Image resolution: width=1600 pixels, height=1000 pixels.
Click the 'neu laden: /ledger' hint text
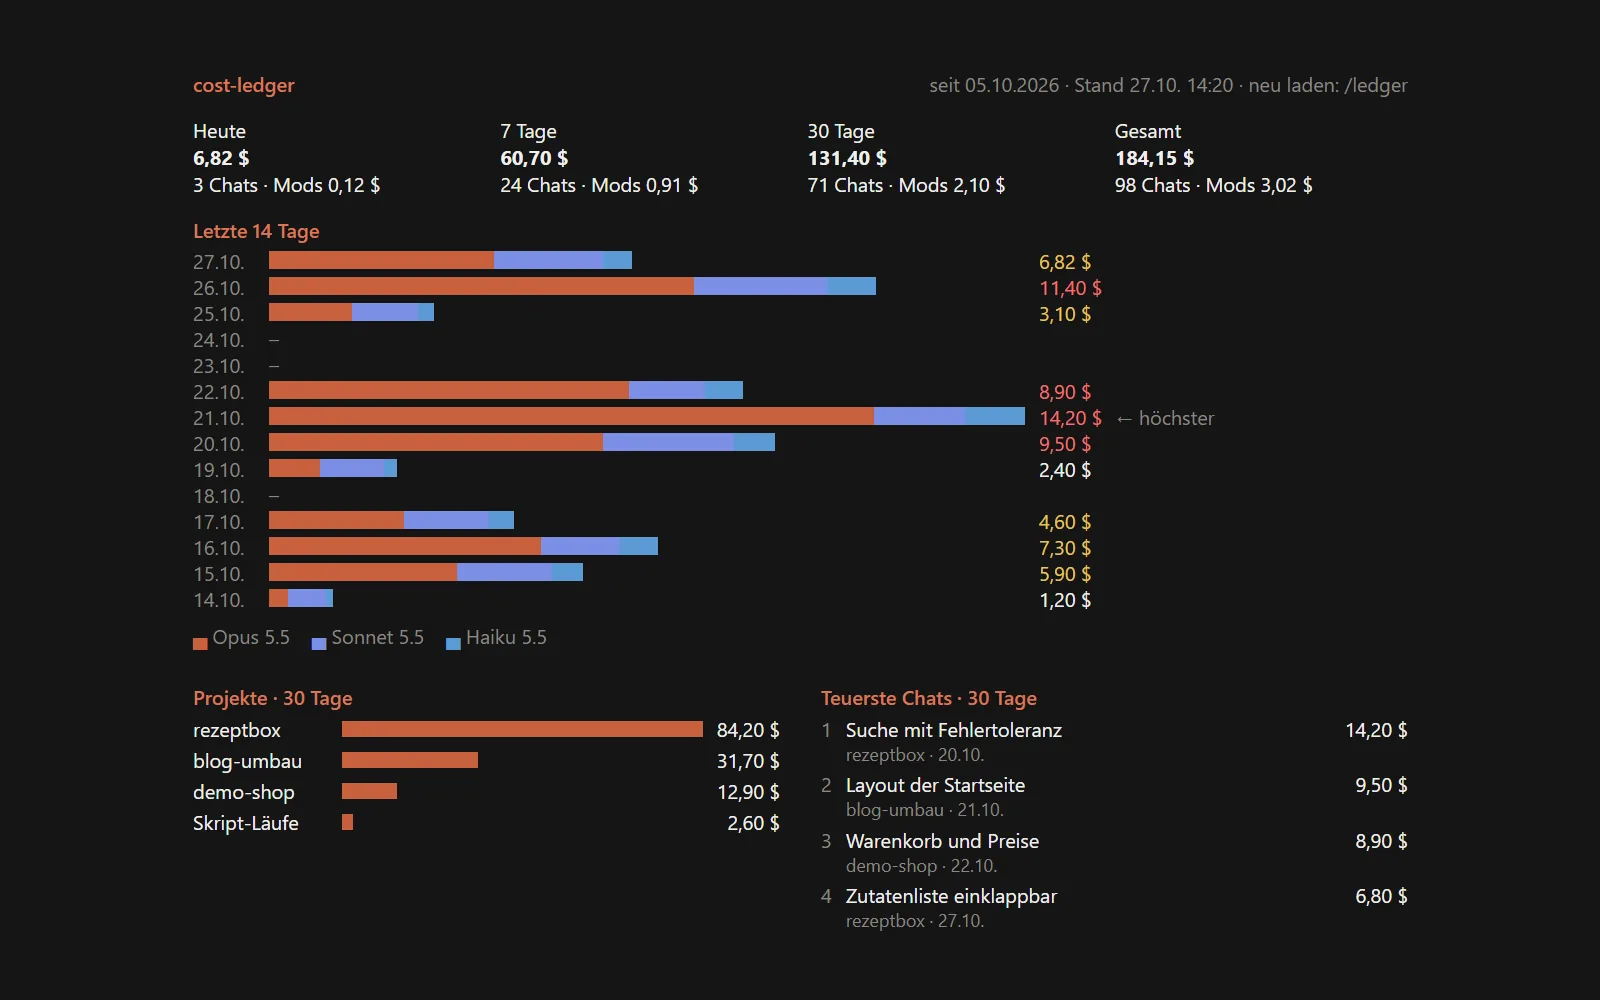[1328, 86]
